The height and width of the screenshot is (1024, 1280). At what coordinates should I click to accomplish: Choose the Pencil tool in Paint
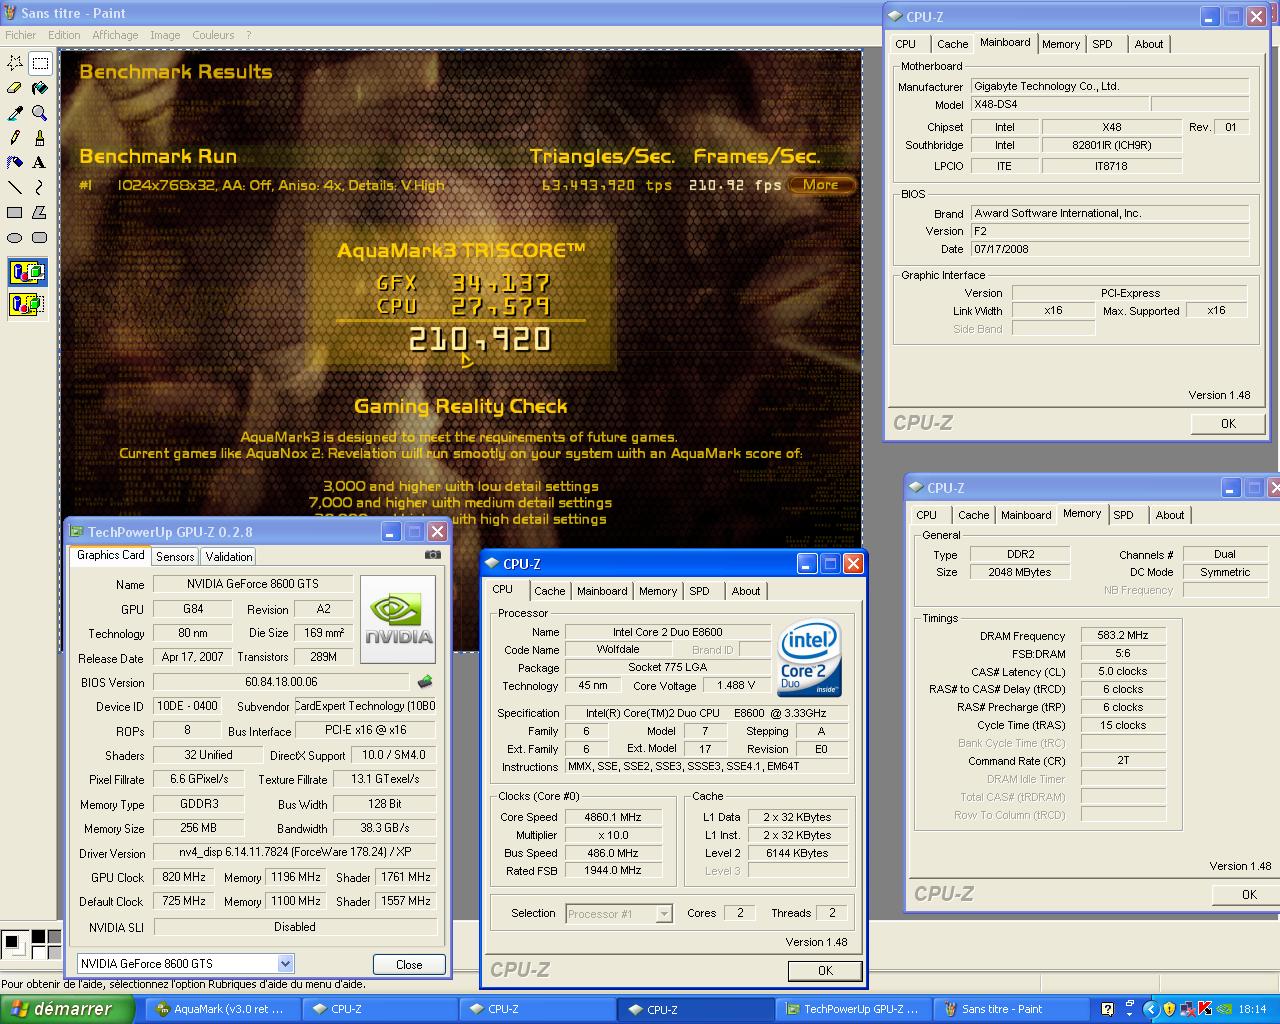(15, 138)
